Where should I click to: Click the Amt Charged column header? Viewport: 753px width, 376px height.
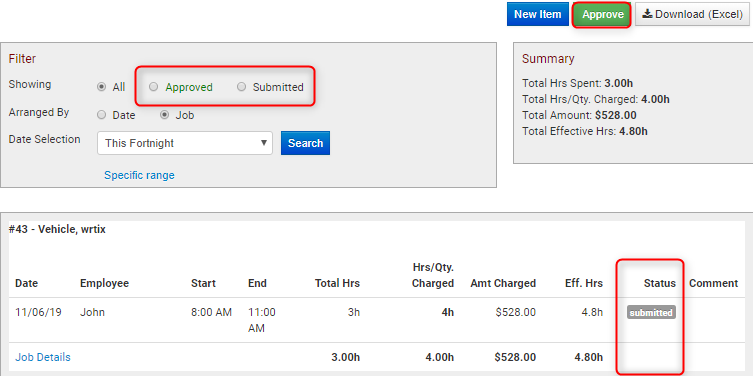[503, 283]
